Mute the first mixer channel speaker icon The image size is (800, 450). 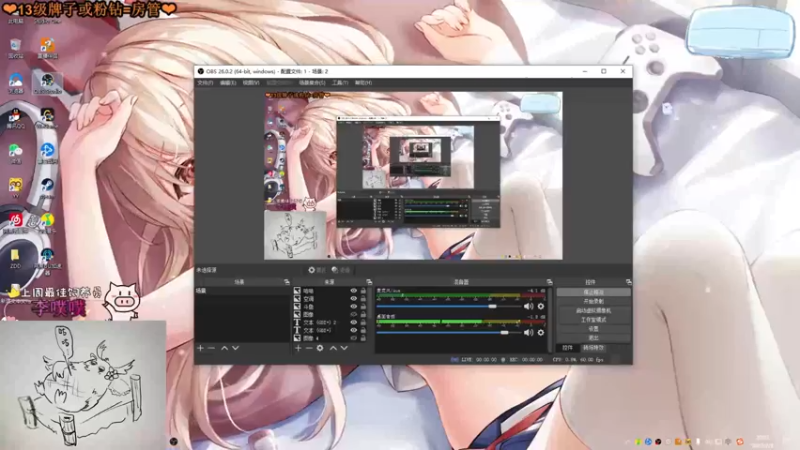tap(529, 306)
